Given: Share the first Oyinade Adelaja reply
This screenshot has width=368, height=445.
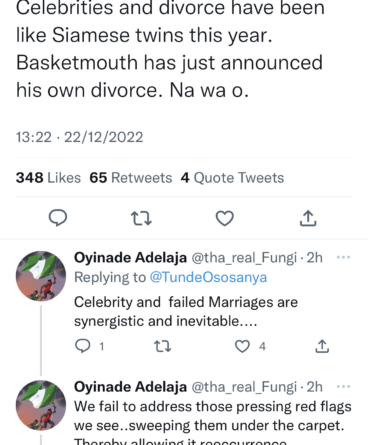Looking at the screenshot, I should tap(322, 346).
